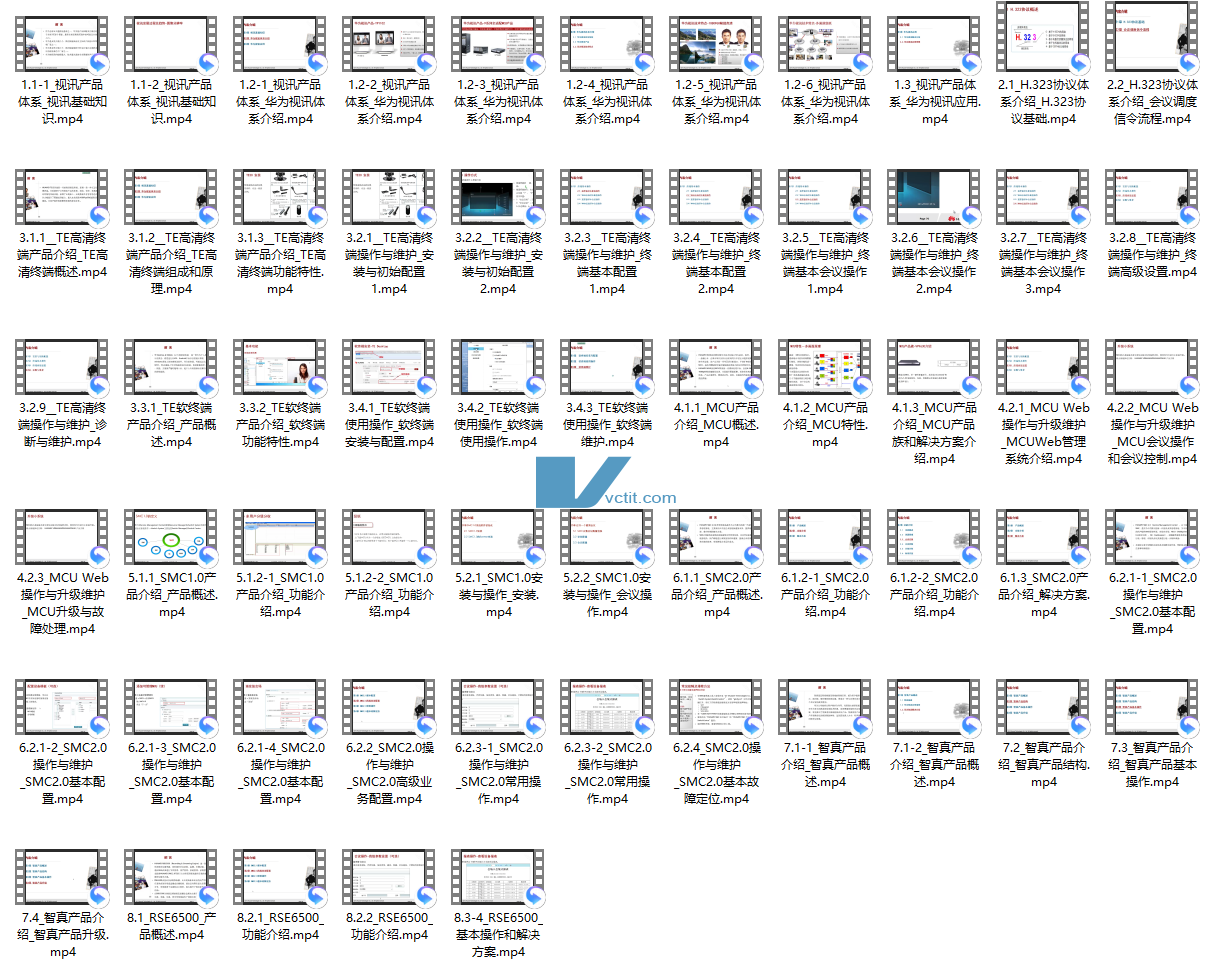Click file name 1.2-4_视讯产品体系_华为视讯体系介绍.mp4
Viewport: 1214px width, 965px height.
[607, 102]
